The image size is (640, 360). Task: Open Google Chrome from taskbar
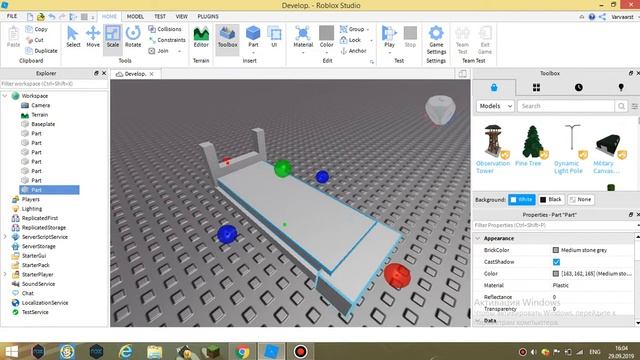coord(242,351)
